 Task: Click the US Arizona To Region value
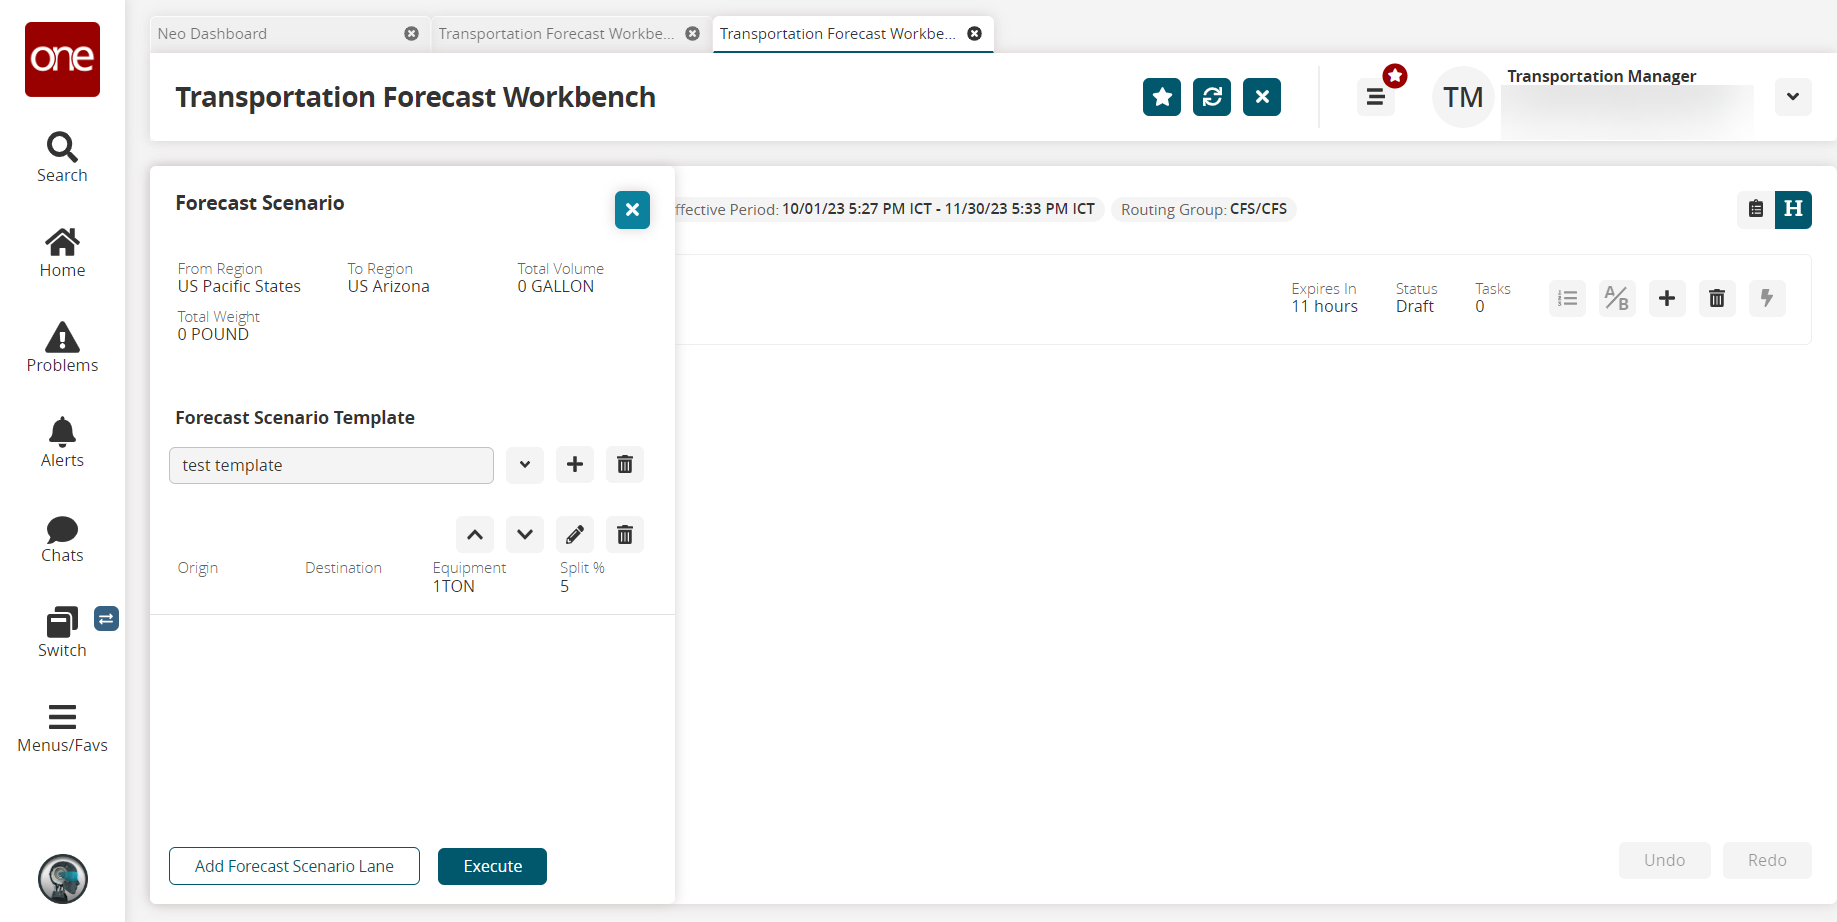tap(388, 286)
